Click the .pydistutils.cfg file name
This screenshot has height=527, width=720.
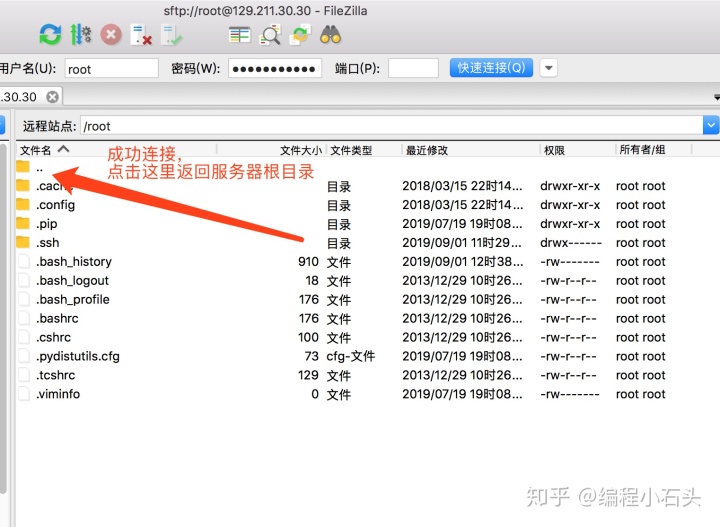point(78,356)
